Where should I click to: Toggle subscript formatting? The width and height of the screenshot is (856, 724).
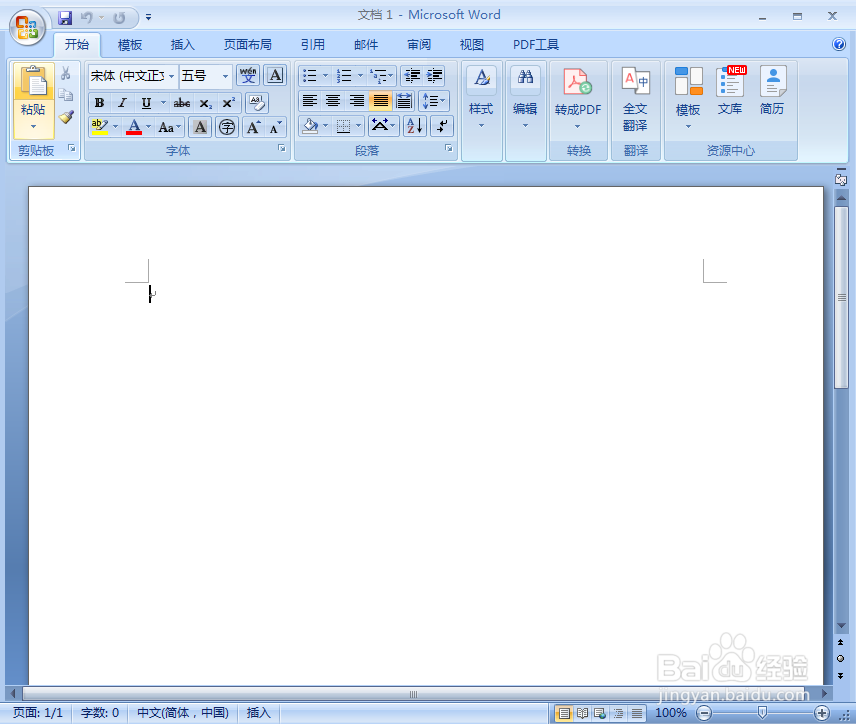click(x=205, y=103)
